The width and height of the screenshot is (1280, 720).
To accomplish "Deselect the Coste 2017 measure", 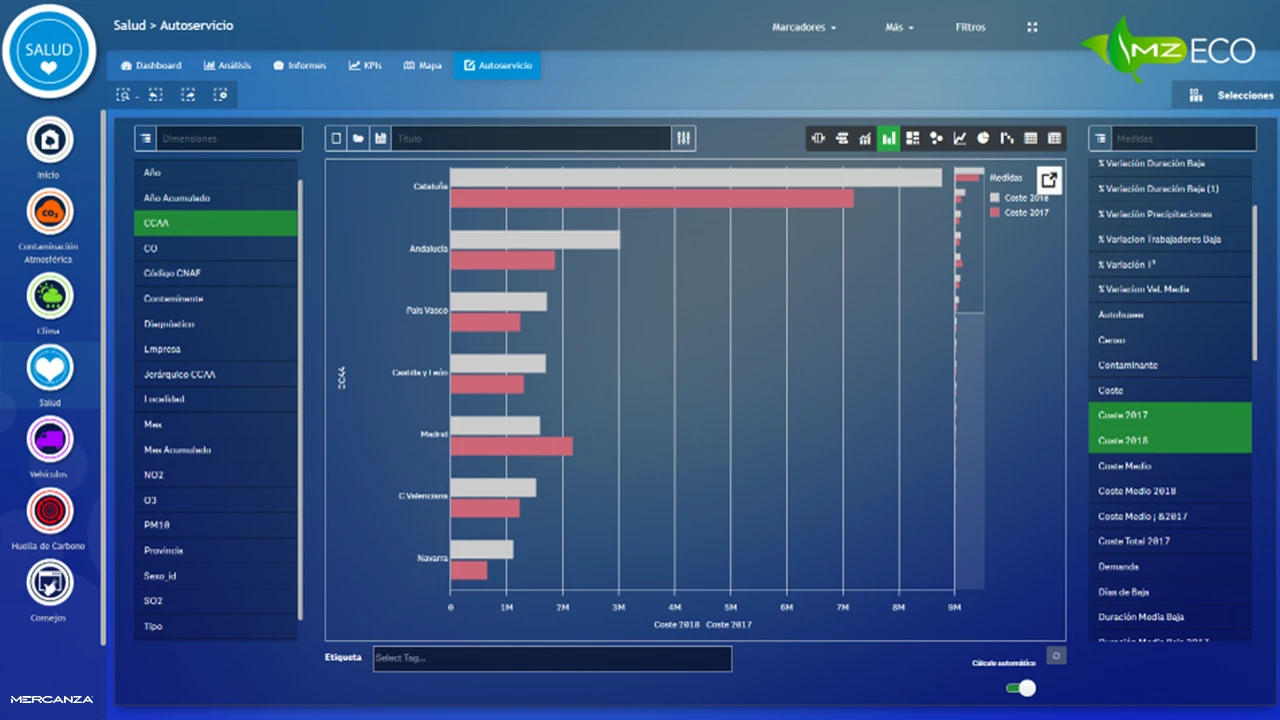I will coord(1169,415).
